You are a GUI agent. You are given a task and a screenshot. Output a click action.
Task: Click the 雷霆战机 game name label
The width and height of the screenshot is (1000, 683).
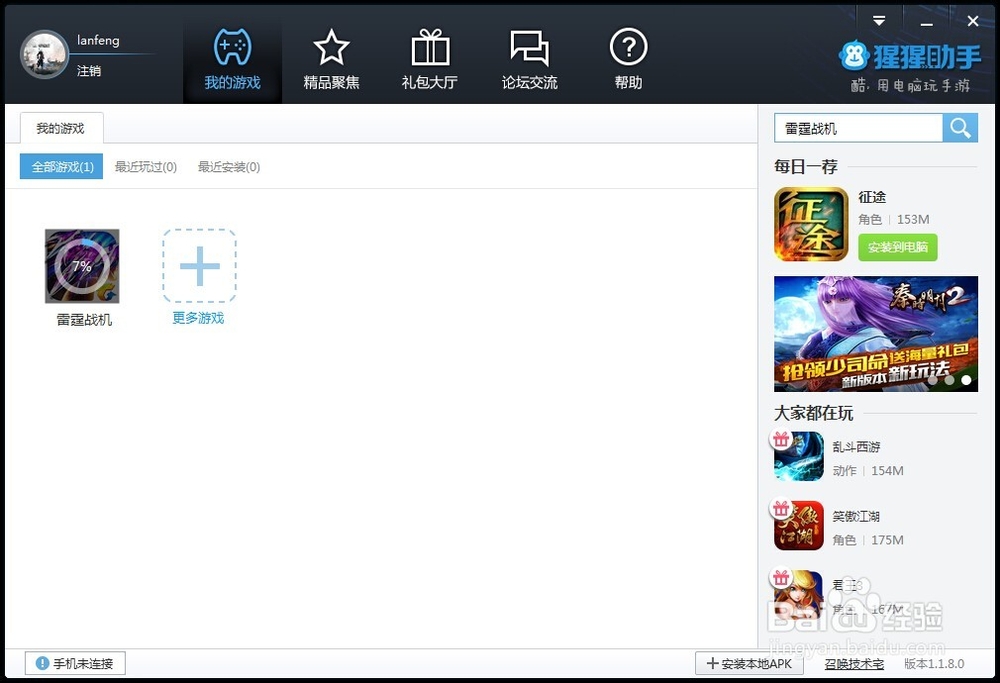[84, 319]
